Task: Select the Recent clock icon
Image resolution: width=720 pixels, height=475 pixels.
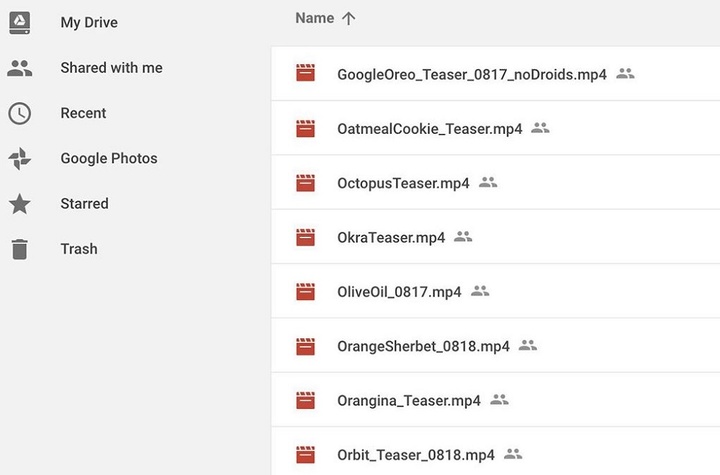Action: (x=20, y=113)
